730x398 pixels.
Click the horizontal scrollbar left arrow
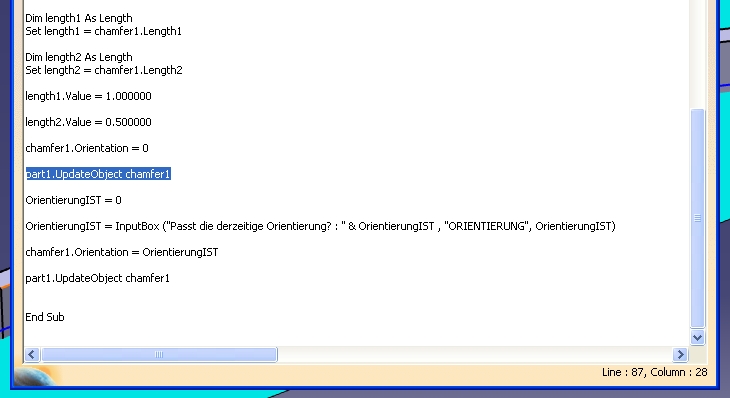(x=32, y=355)
